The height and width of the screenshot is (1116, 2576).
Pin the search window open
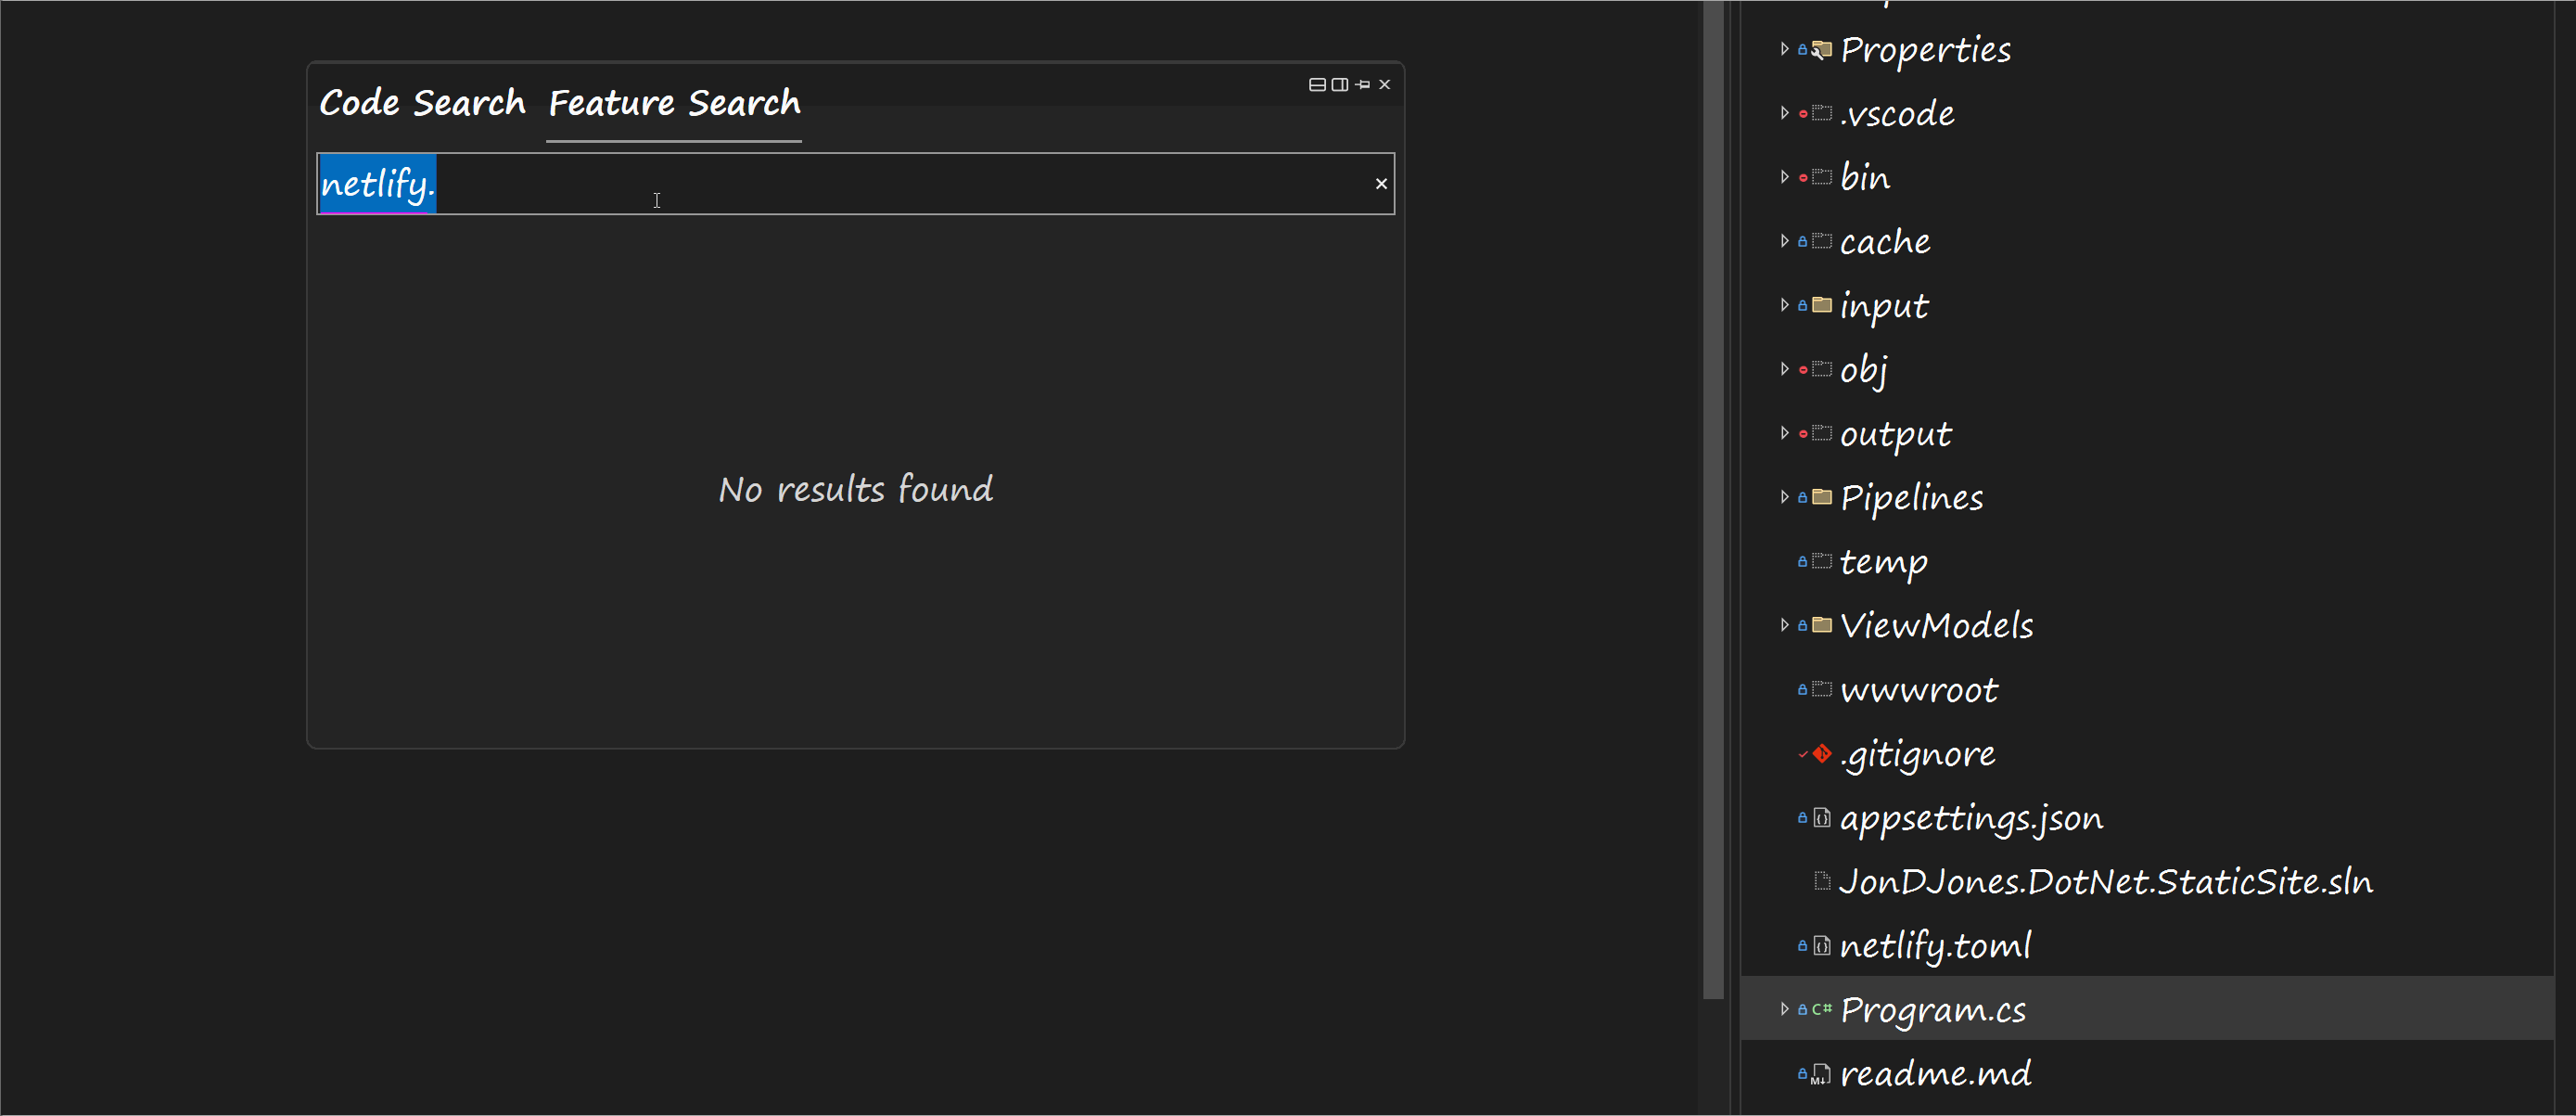[1362, 85]
